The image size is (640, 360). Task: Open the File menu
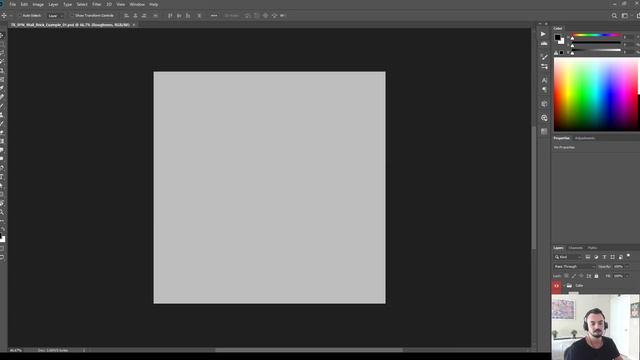(x=13, y=4)
